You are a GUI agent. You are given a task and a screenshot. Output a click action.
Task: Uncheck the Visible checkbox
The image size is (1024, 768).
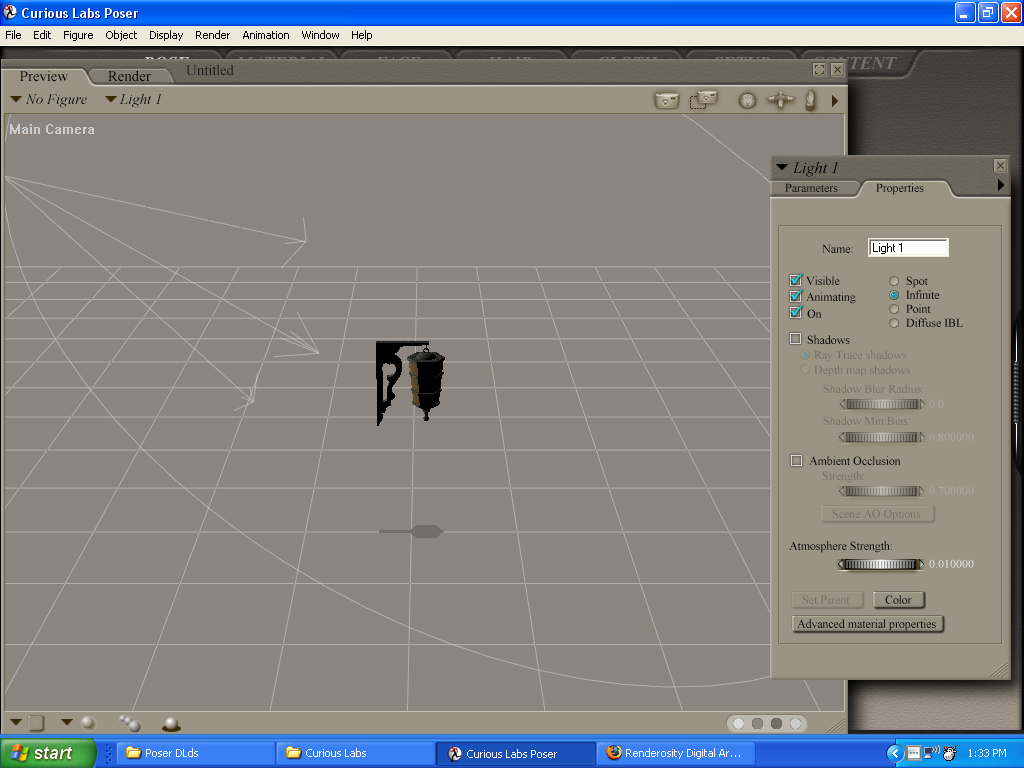[x=796, y=281]
